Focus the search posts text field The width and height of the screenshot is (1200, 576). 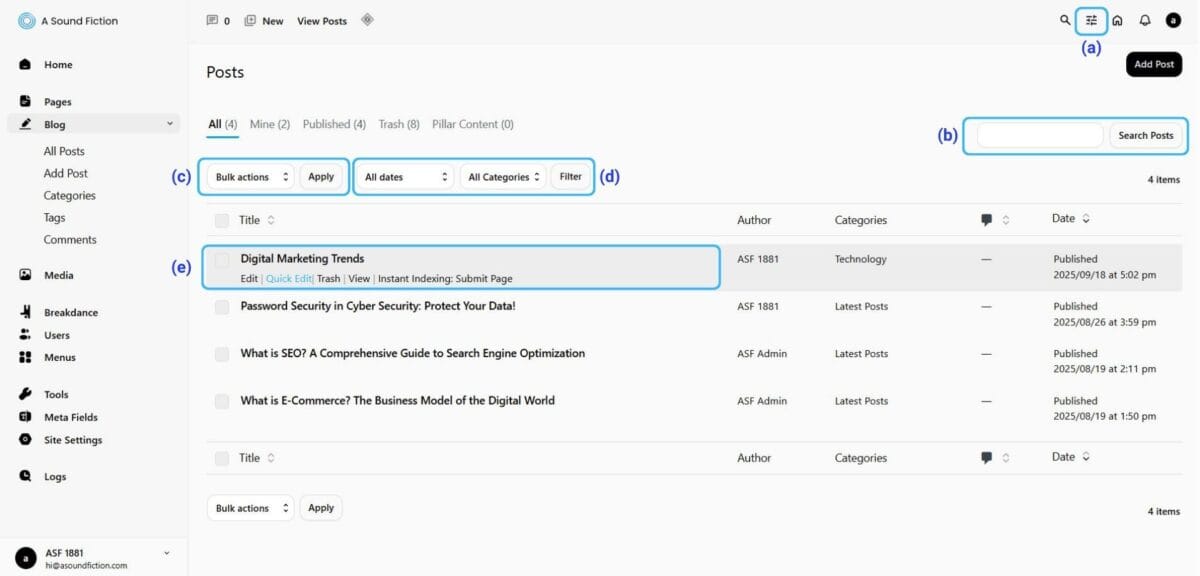point(1040,135)
